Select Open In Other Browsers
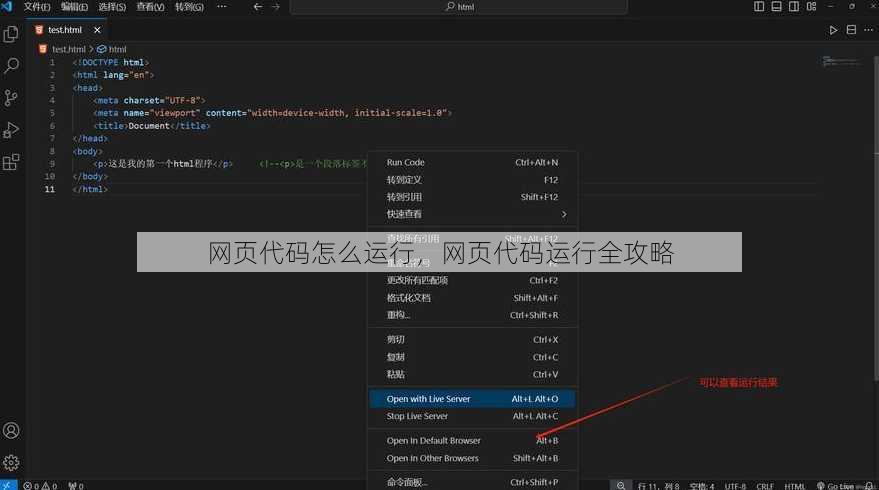Viewport: 879px width, 490px height. tap(472, 458)
